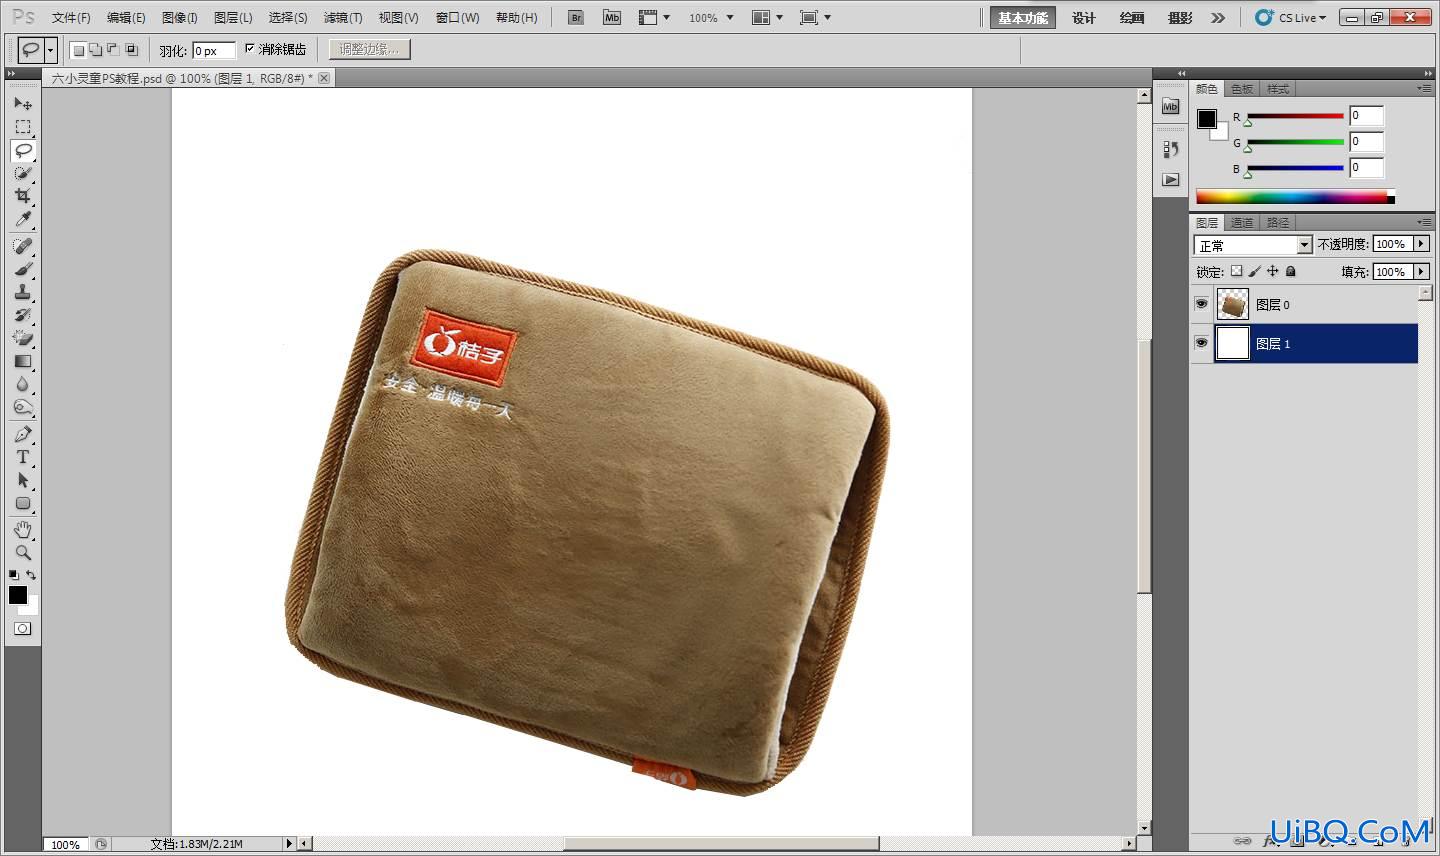Open the CS Live menu button
The height and width of the screenshot is (856, 1440).
[1291, 18]
